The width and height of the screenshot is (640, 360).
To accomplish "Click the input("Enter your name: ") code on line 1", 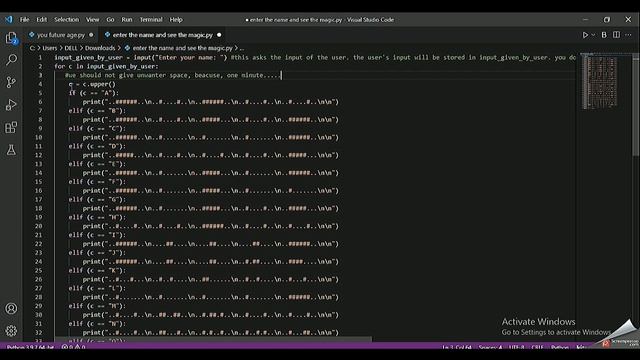I will [181, 58].
